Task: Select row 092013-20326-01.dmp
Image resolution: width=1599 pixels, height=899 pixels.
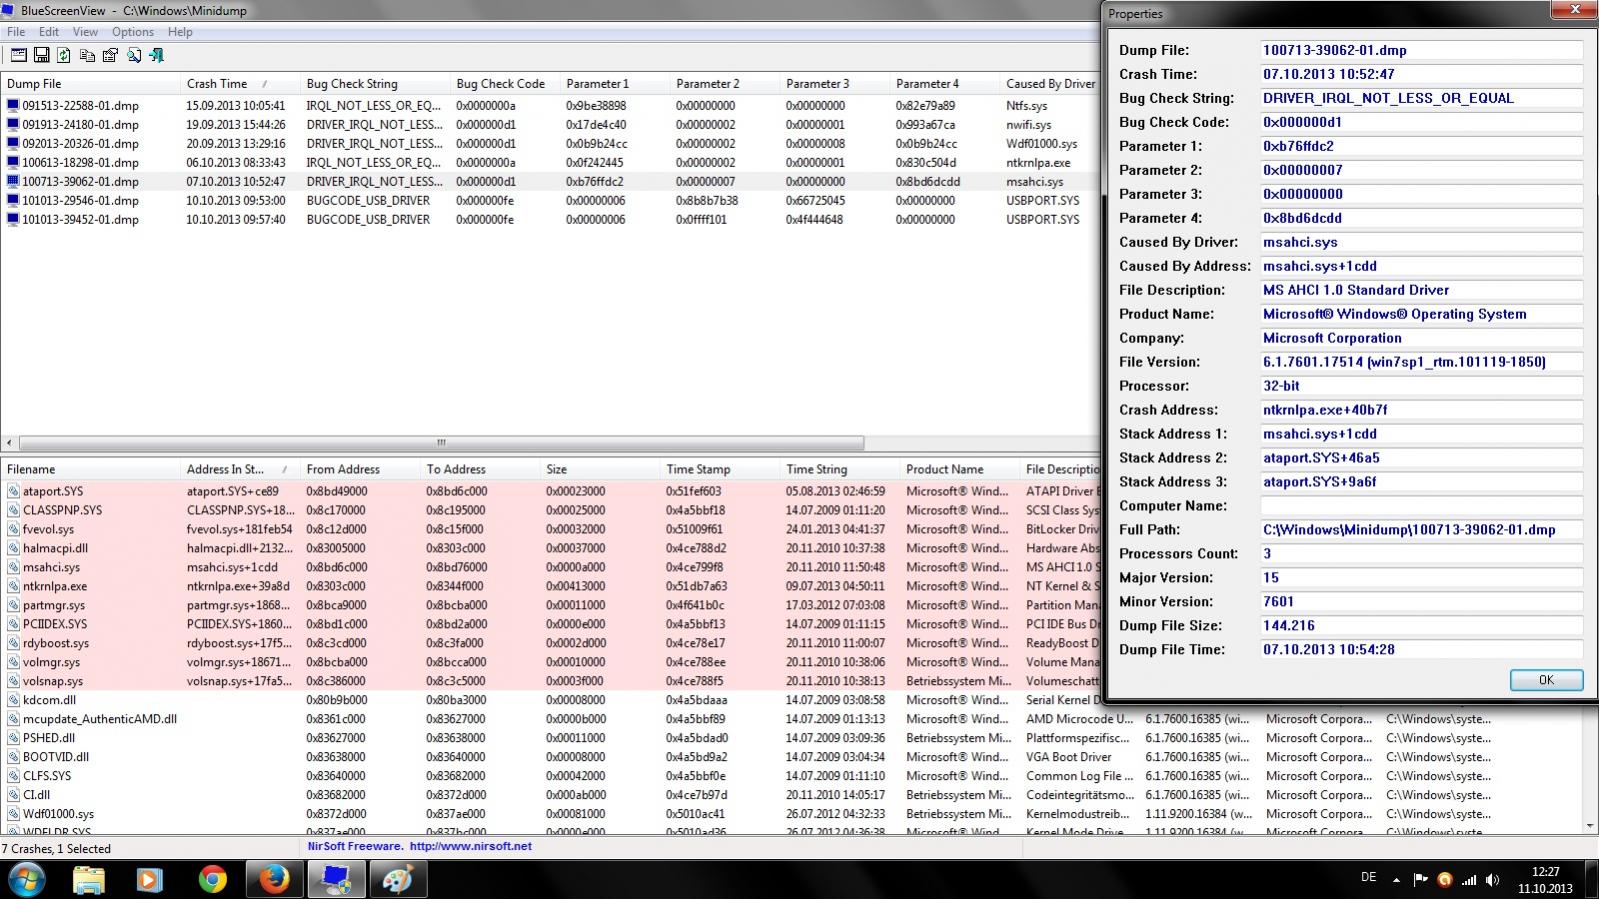Action: [x=550, y=143]
